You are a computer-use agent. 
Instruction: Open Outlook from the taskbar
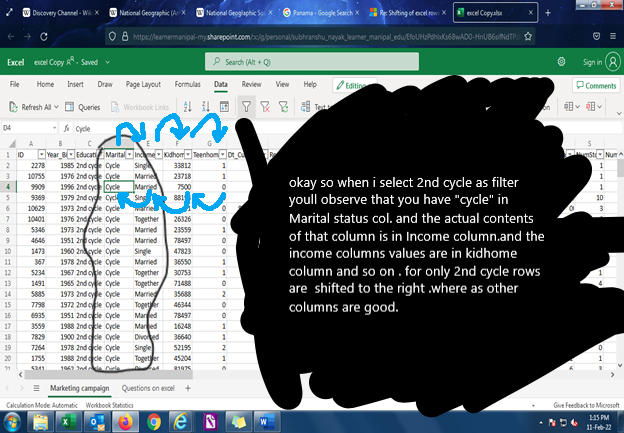(x=97, y=422)
